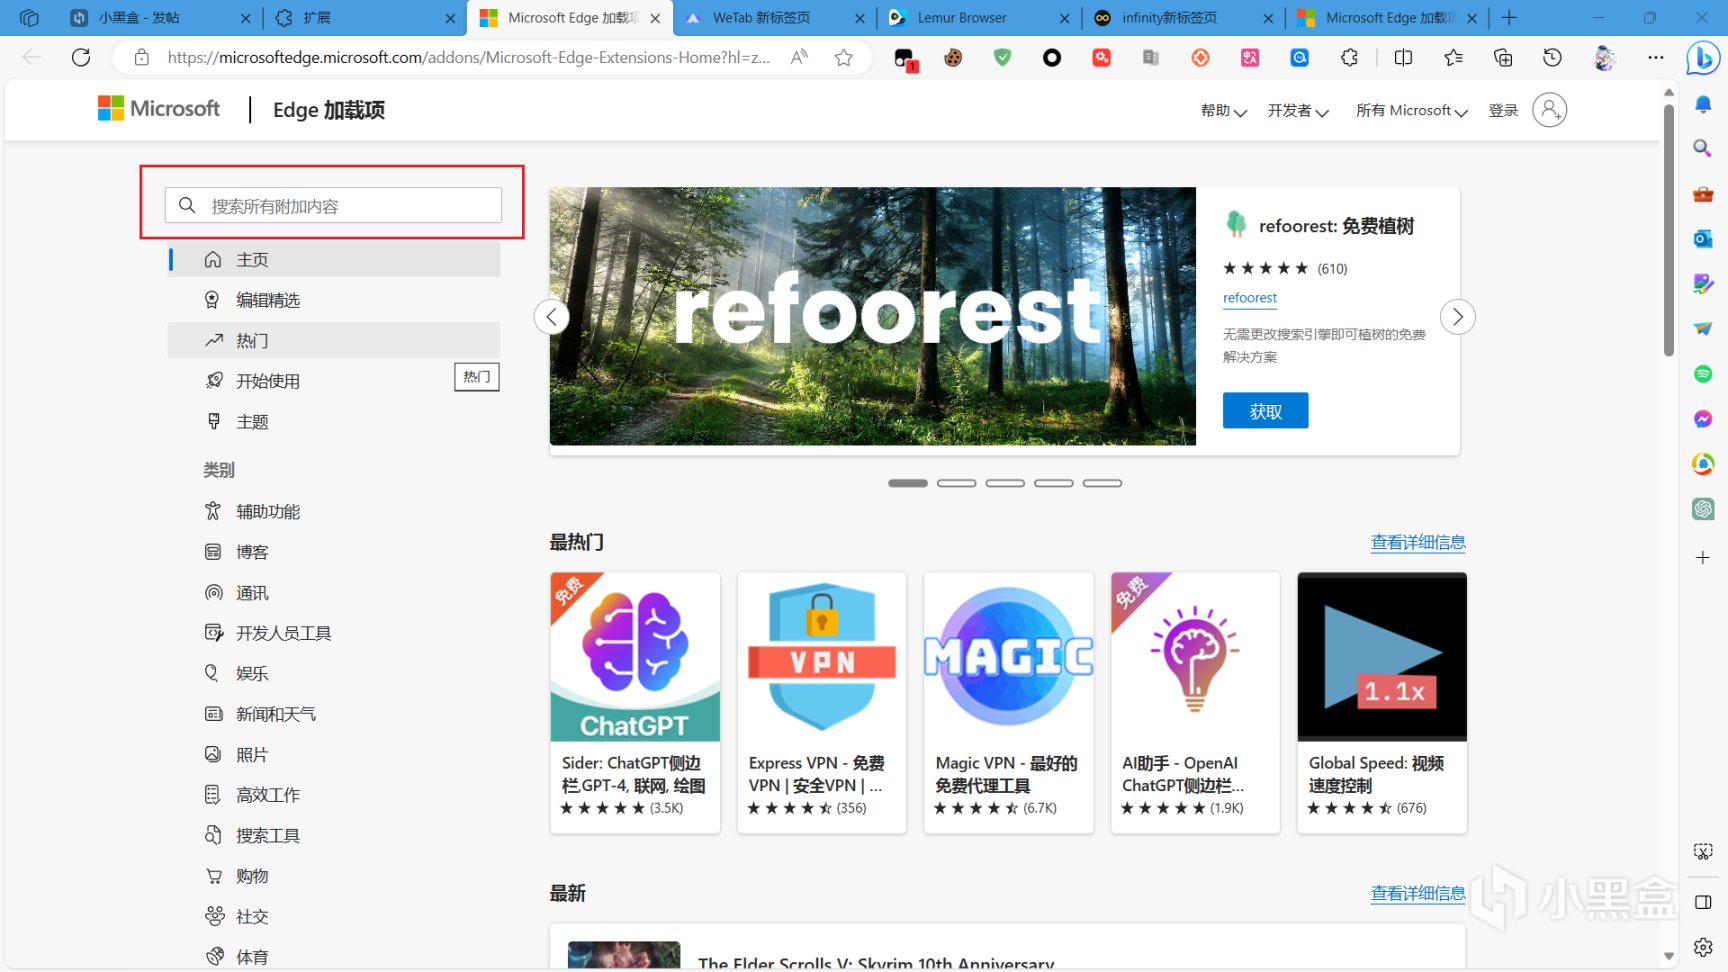This screenshot has width=1728, height=972.
Task: Open the Spotify icon in sidebar
Action: pyautogui.click(x=1703, y=374)
